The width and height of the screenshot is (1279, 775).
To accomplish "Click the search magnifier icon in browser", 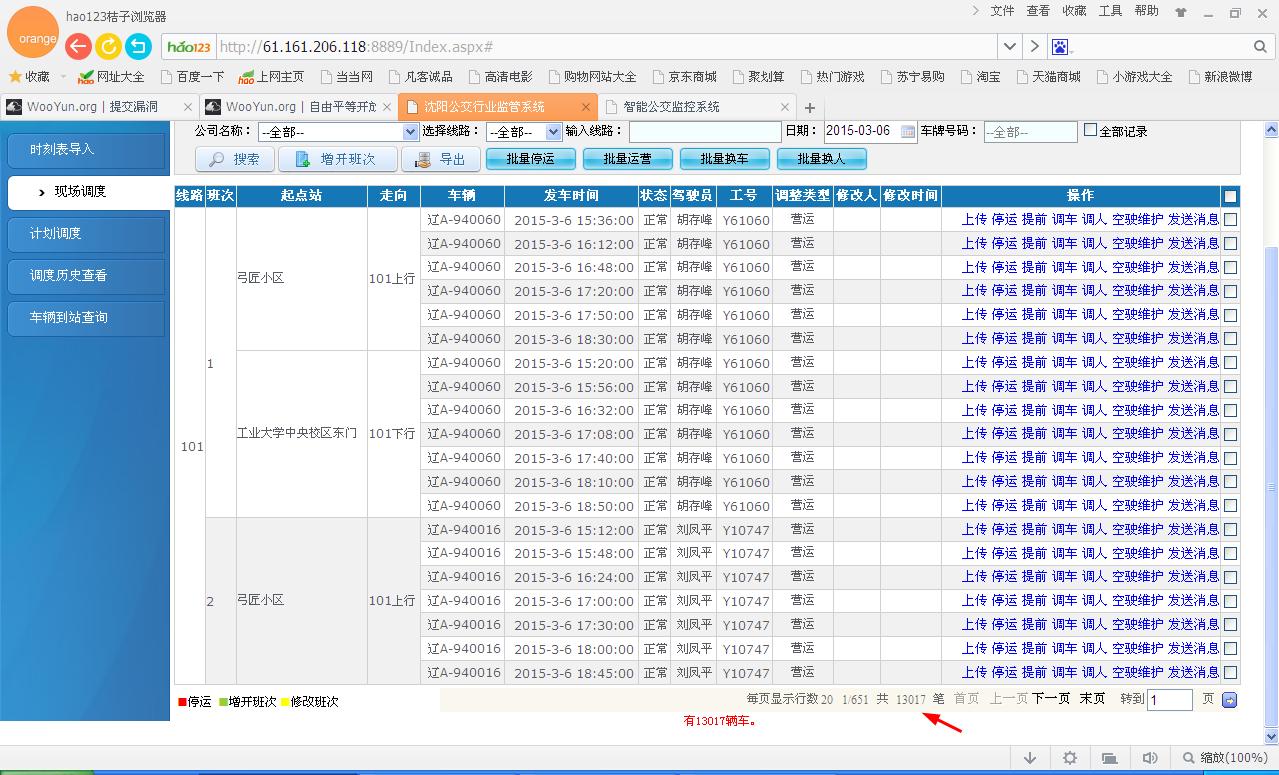I will click(1260, 47).
